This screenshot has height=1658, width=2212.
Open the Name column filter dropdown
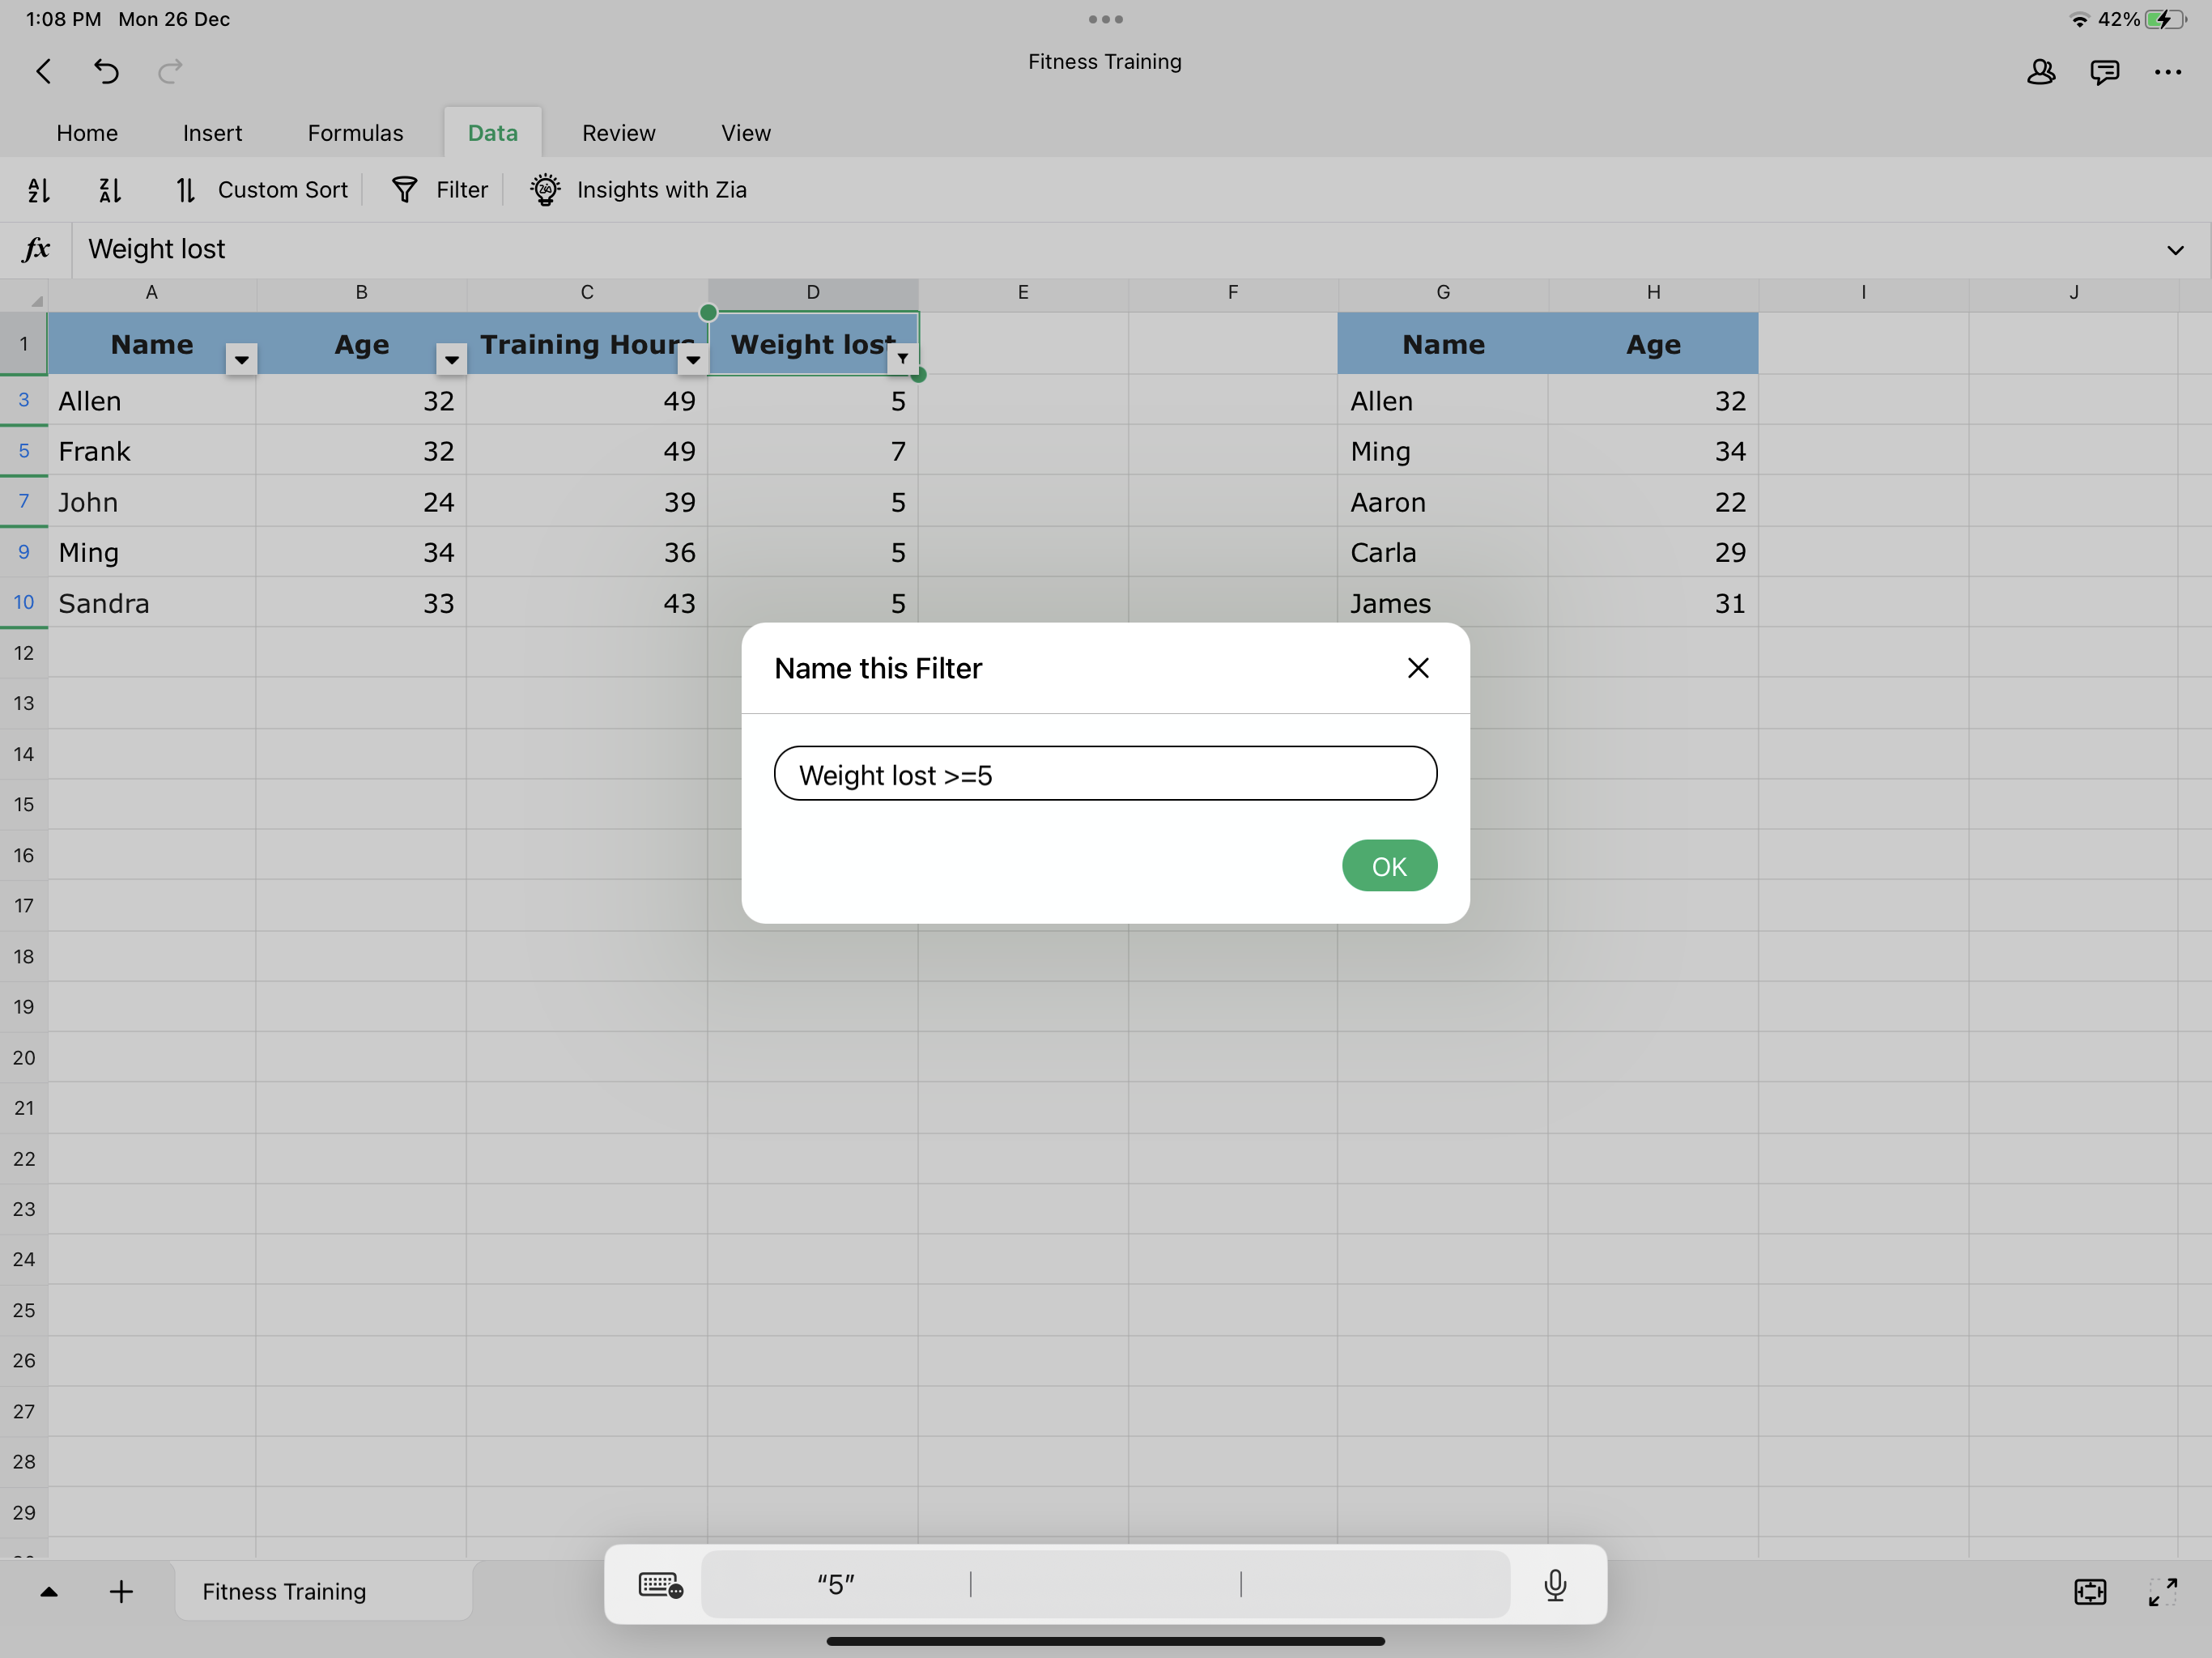point(241,359)
